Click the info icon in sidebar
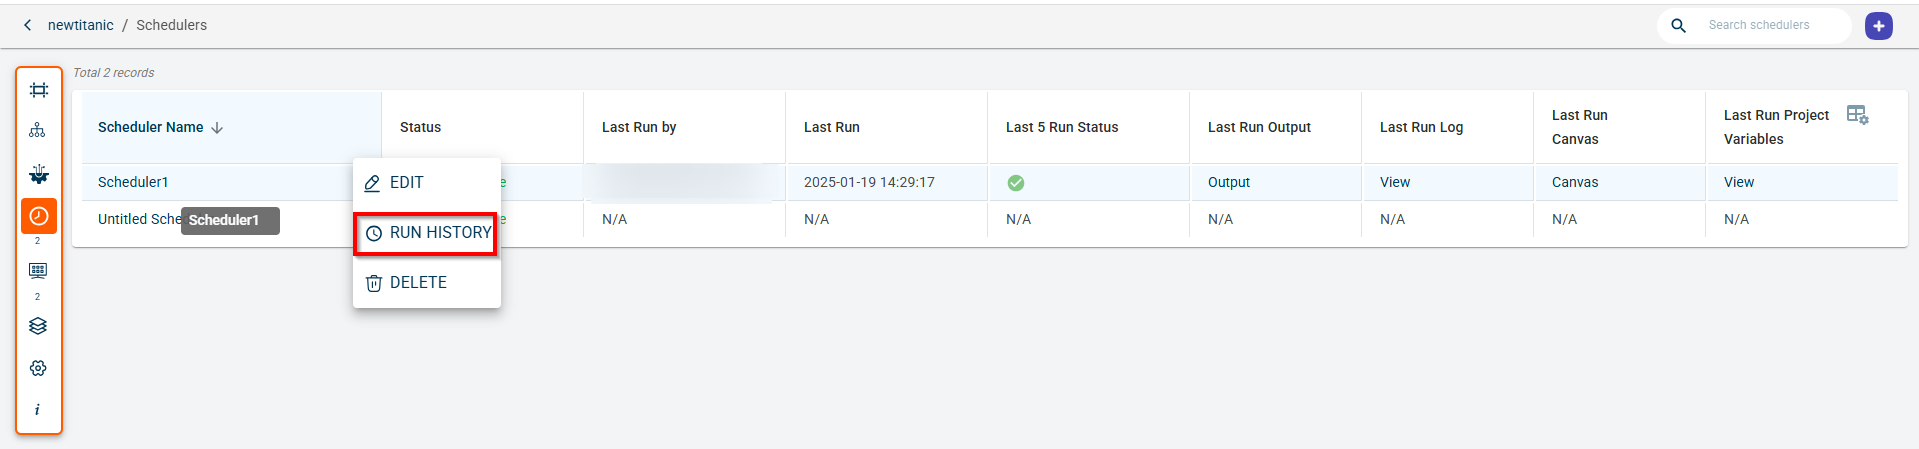The height and width of the screenshot is (449, 1919). click(x=38, y=410)
